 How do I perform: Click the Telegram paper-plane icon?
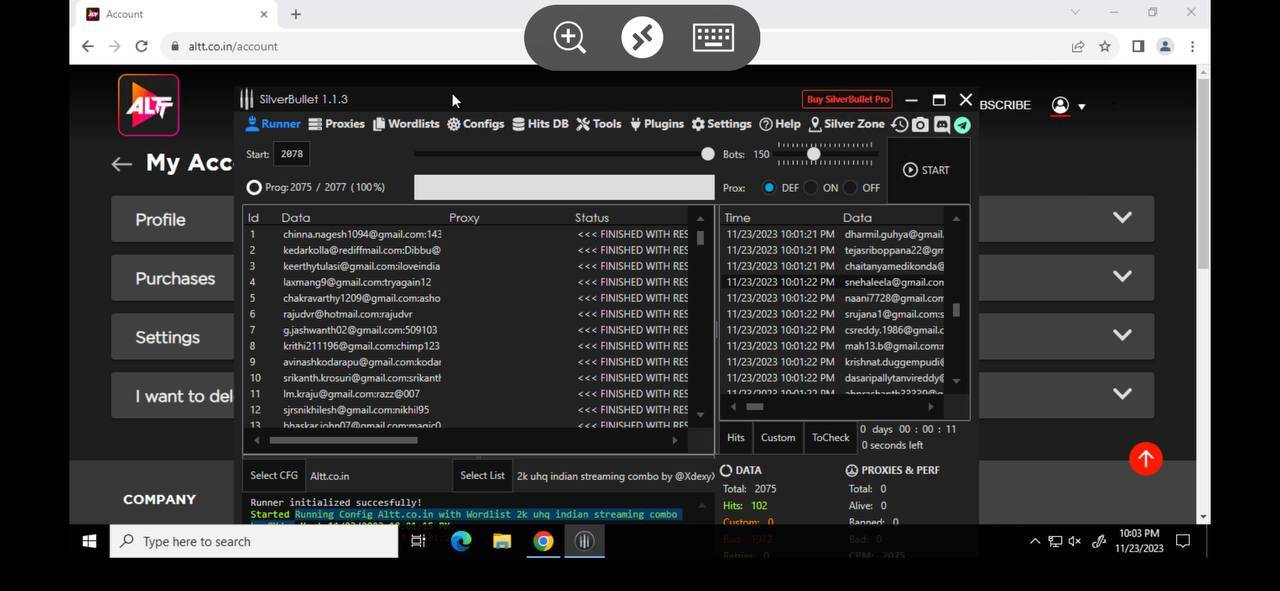coord(962,125)
